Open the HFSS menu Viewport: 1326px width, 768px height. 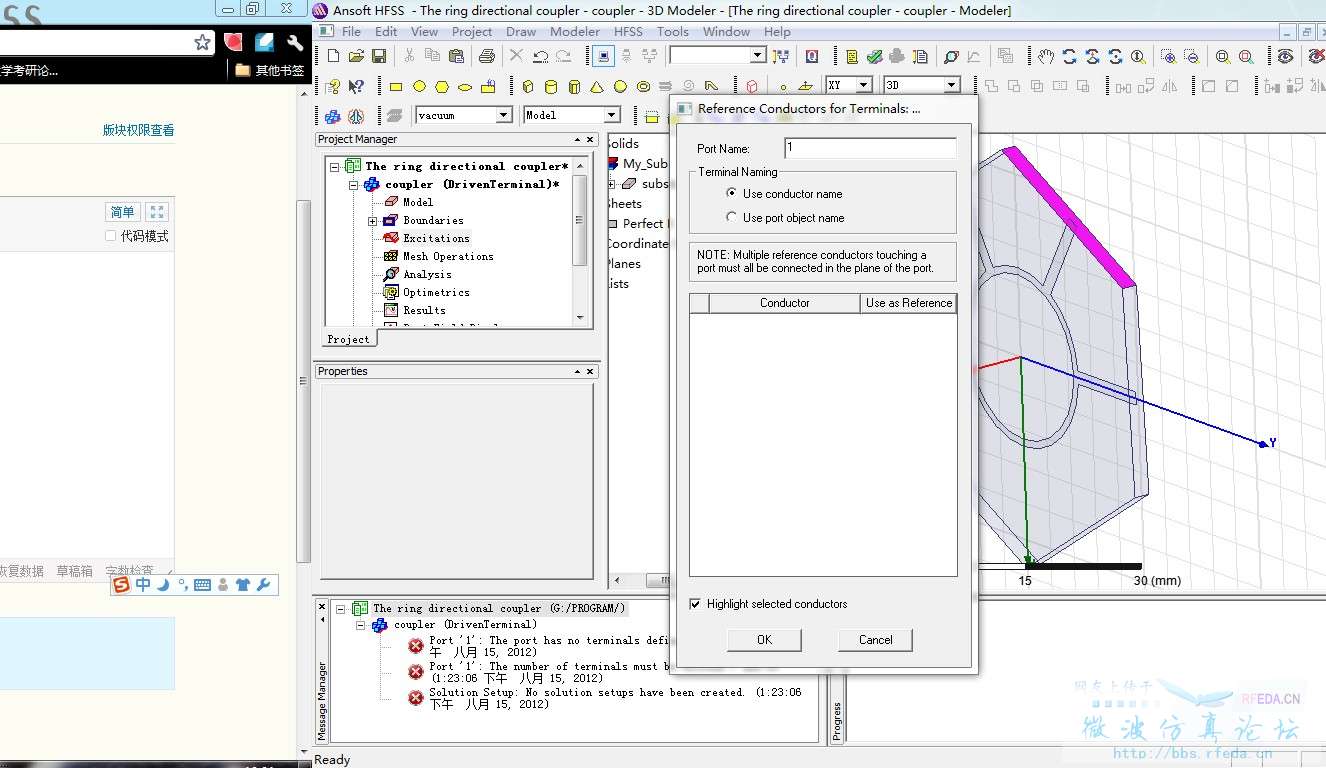(x=629, y=32)
